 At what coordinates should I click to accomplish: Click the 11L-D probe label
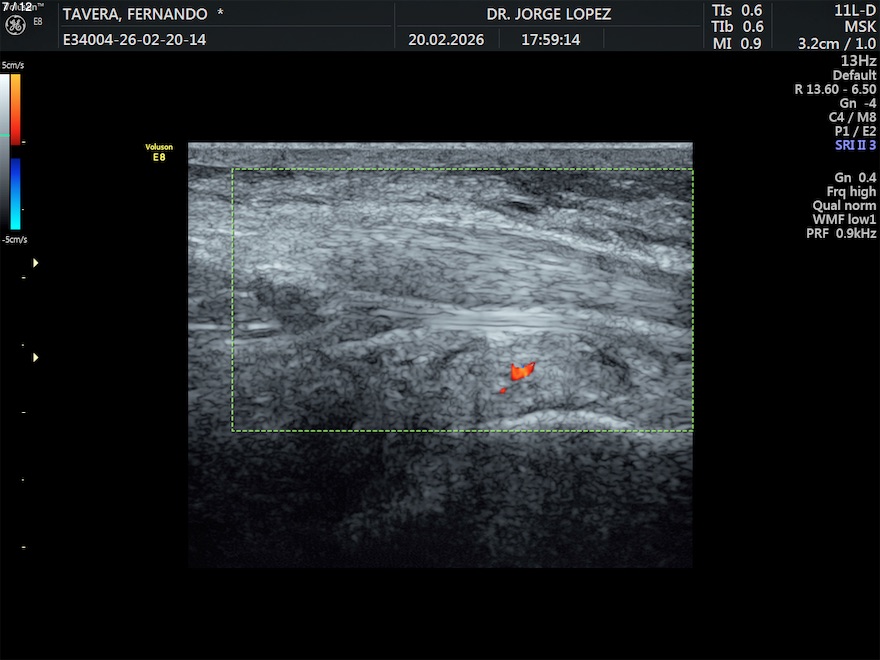point(855,10)
